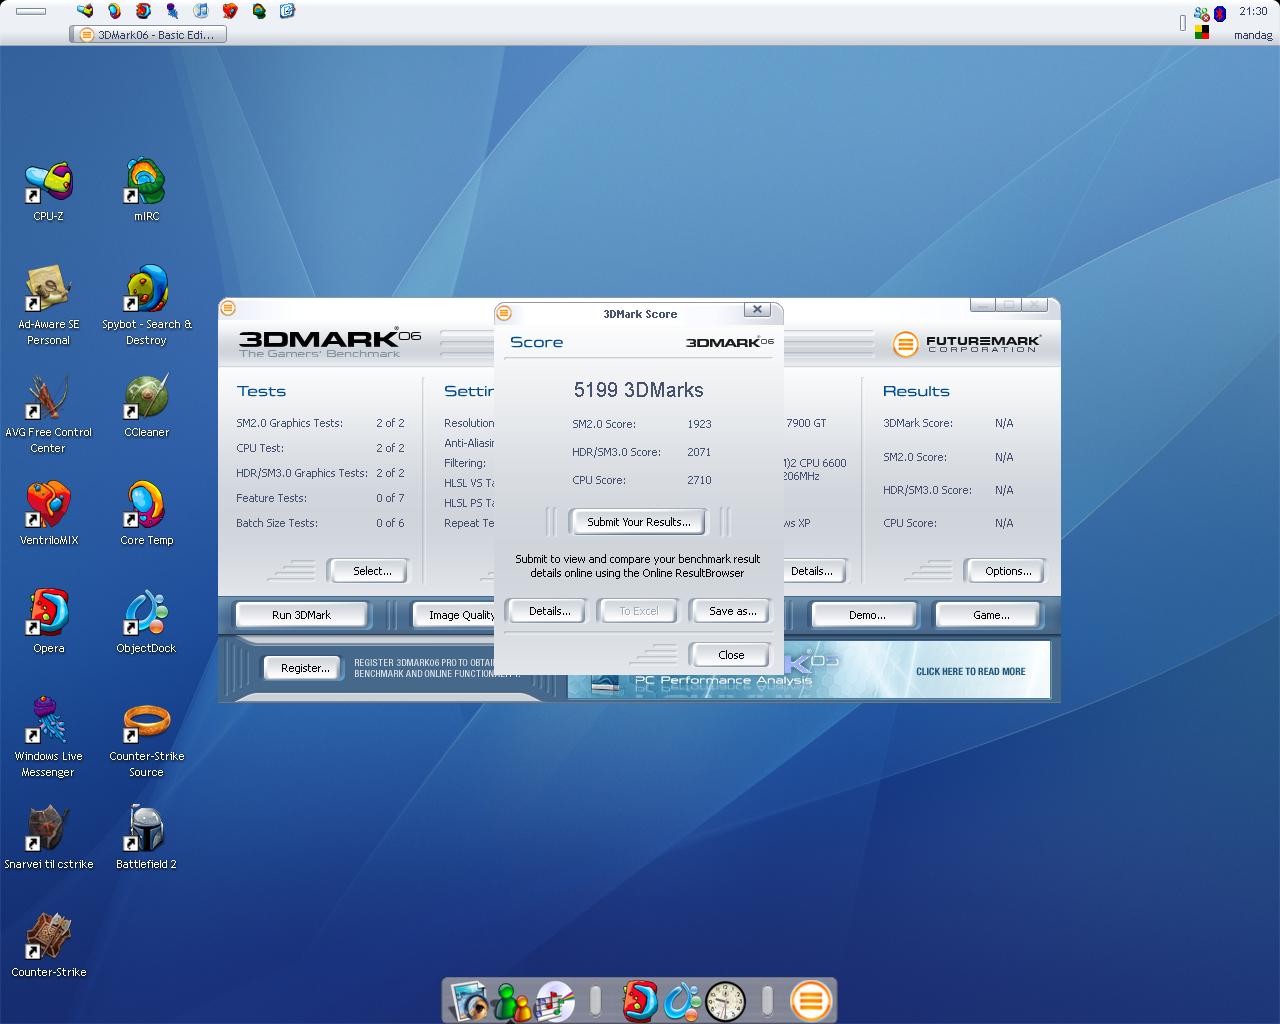The width and height of the screenshot is (1280, 1024).
Task: Click the 3DMark orange icon in the dock
Action: point(810,1000)
